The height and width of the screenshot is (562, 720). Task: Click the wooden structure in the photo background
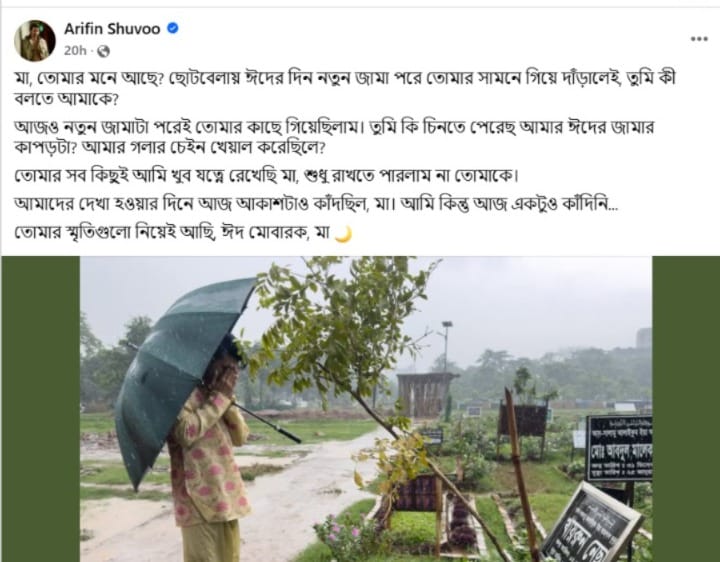tap(426, 395)
